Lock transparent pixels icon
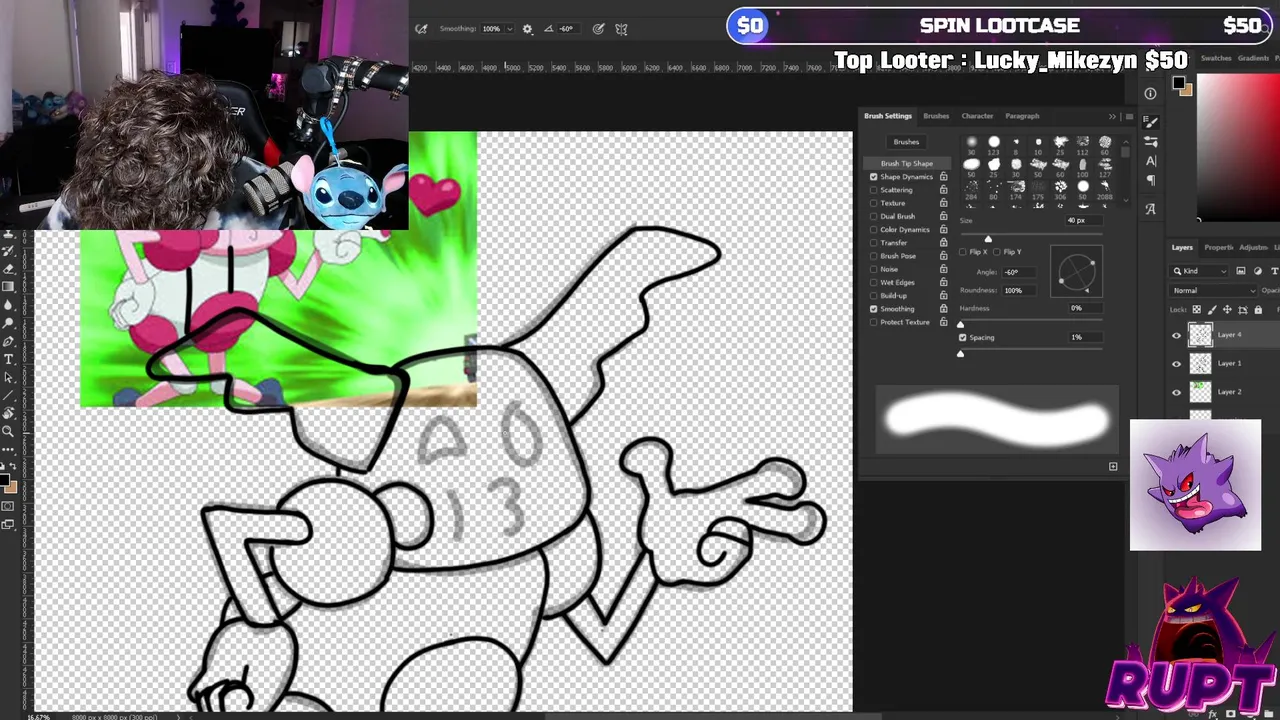Image resolution: width=1280 pixels, height=720 pixels. (x=1196, y=310)
